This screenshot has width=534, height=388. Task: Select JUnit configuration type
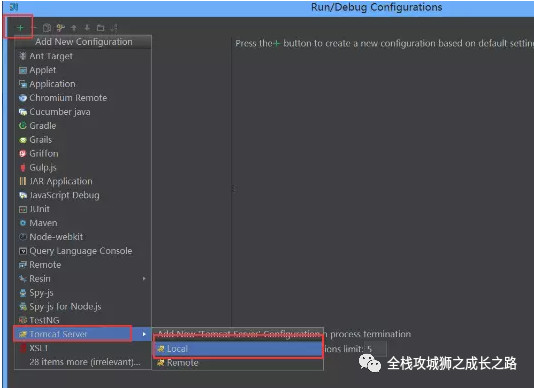tap(83, 209)
